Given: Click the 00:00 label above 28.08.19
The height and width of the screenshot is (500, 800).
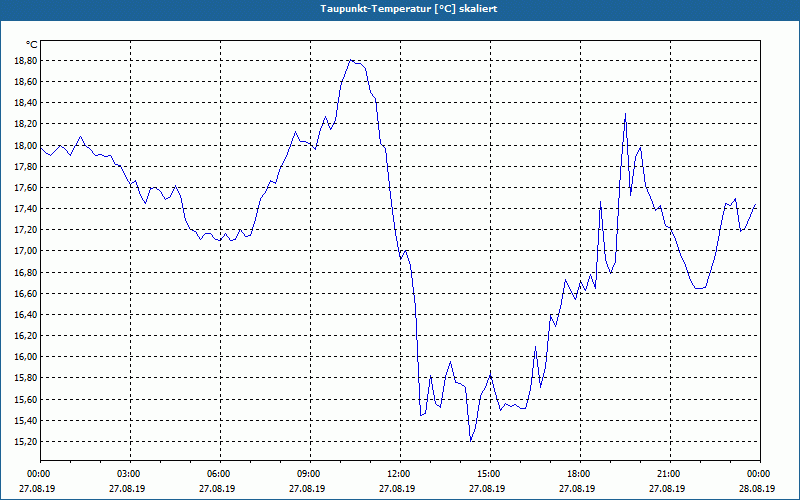Looking at the screenshot, I should tap(758, 474).
